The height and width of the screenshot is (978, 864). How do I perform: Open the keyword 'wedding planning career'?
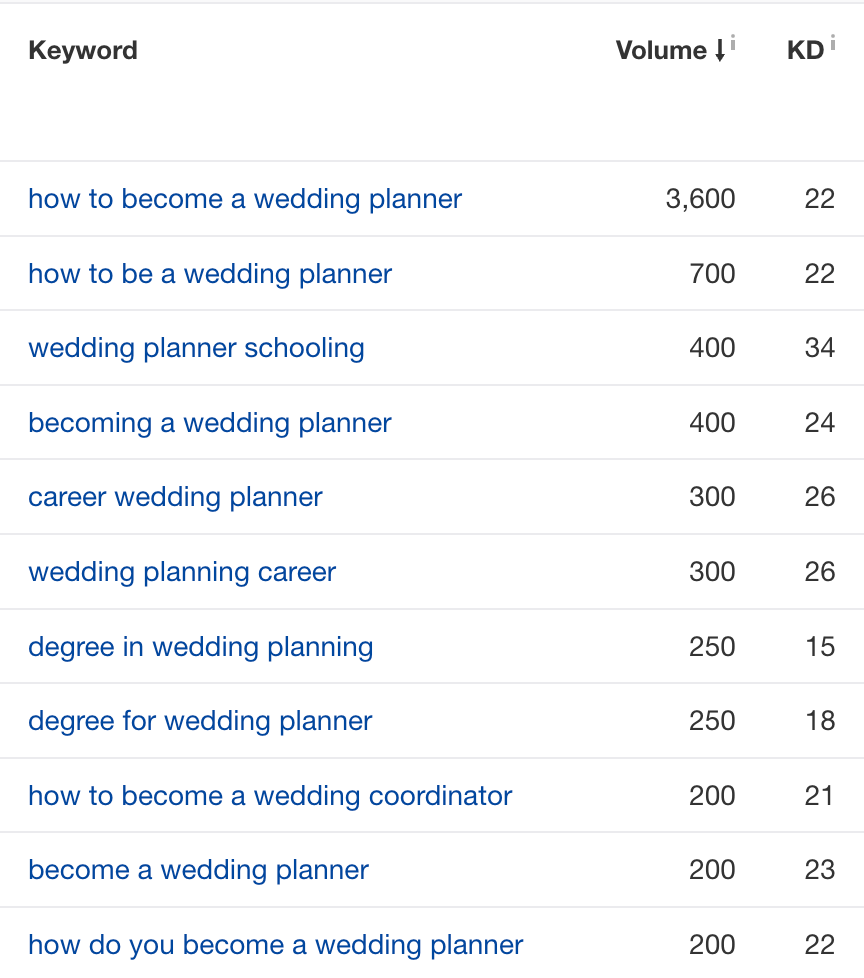pos(182,572)
